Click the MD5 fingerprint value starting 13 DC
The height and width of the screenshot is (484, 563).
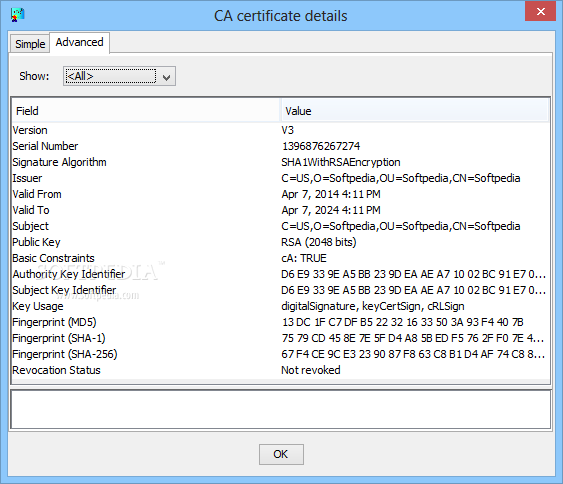pos(402,322)
